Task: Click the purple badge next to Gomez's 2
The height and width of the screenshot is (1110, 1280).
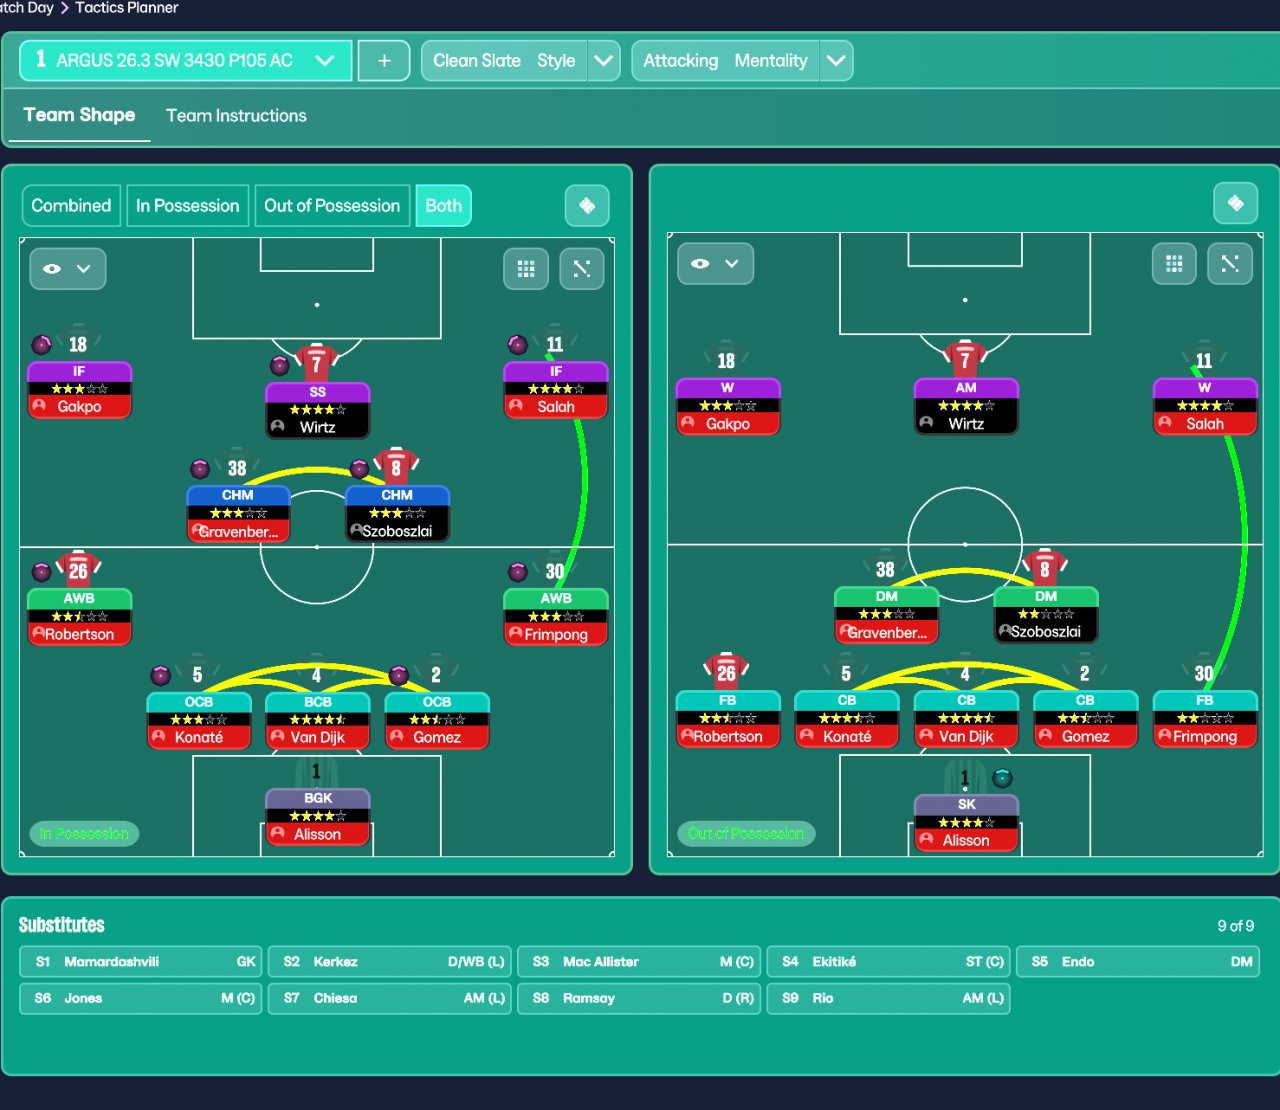Action: click(x=398, y=675)
